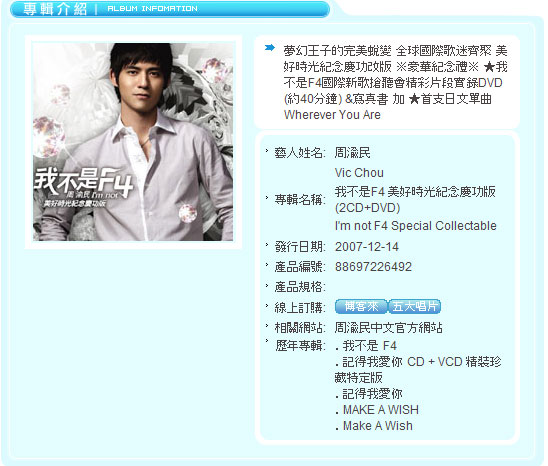Open the Make A Wish album link
Viewport: 548px width, 466px height.
point(377,425)
